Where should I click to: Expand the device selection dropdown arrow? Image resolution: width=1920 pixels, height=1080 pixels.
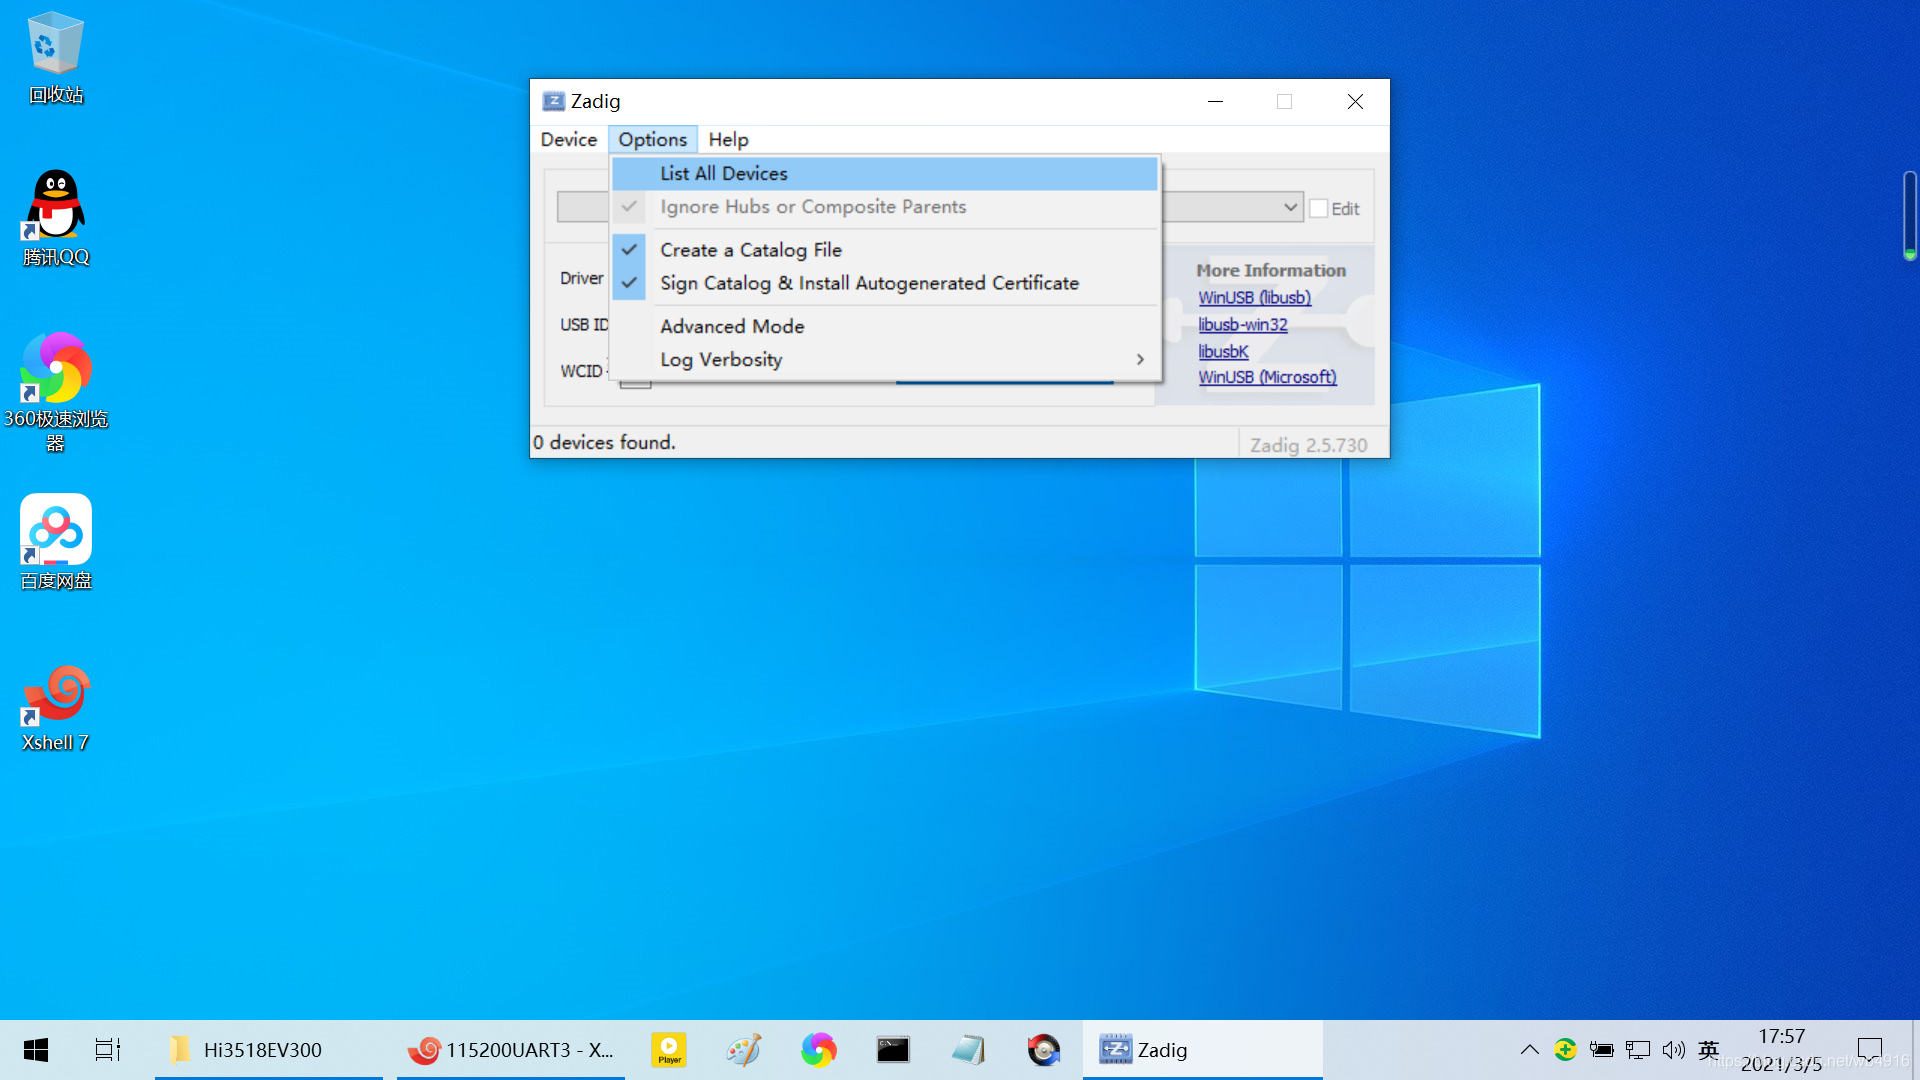[1290, 207]
